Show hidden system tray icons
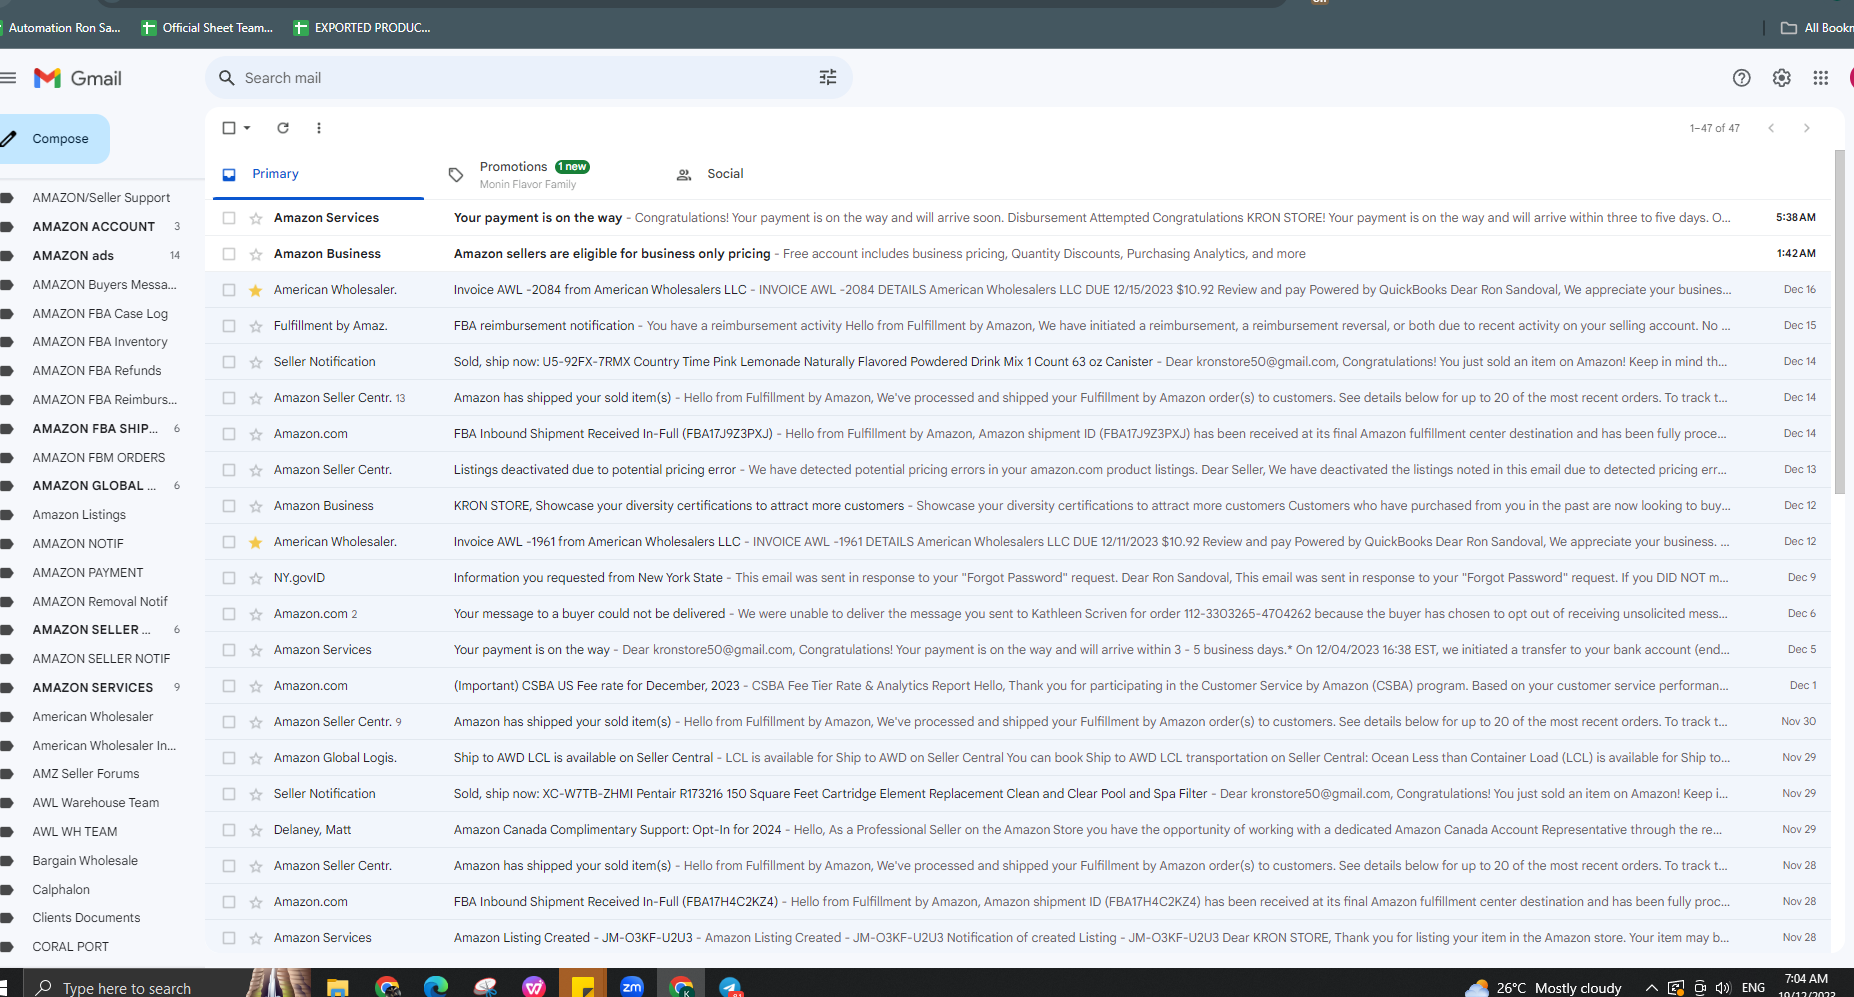Screen dimensions: 1854x997 [1651, 988]
